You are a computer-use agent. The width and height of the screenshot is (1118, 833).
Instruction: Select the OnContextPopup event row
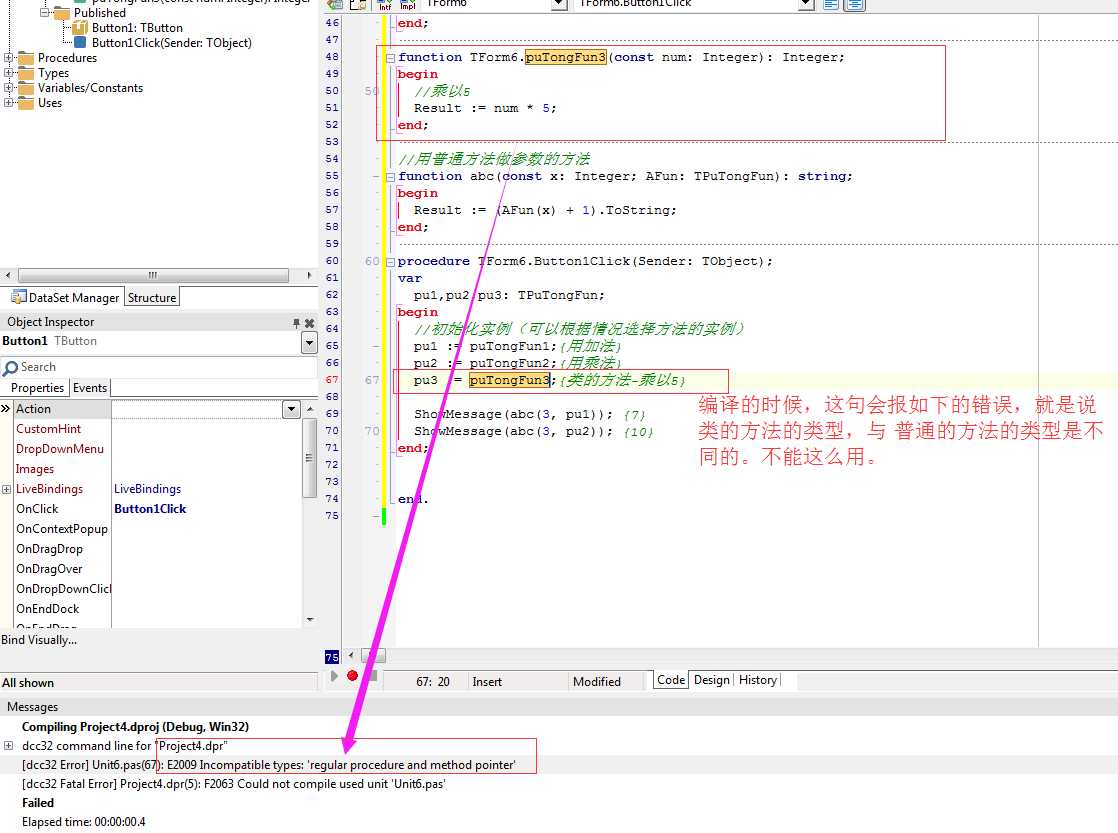[158, 529]
